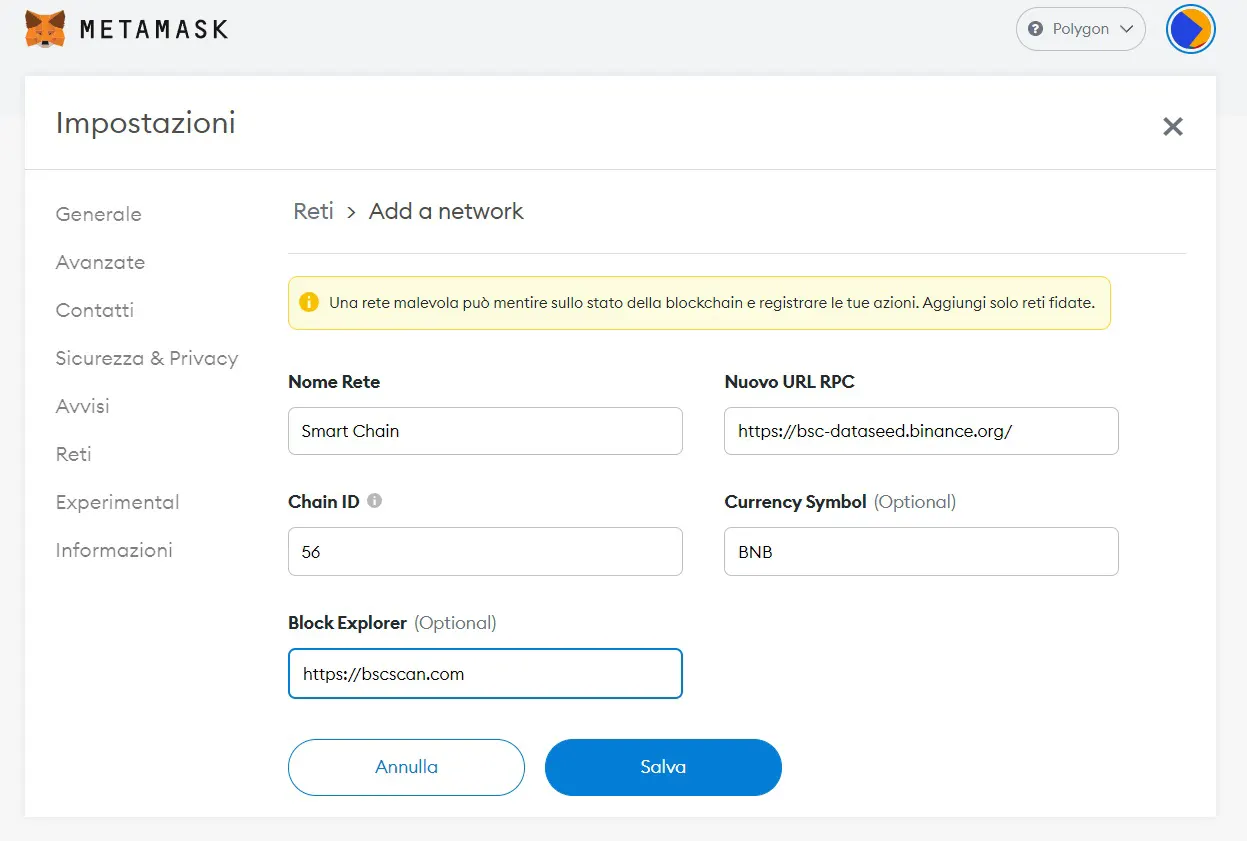
Task: Click the yellow warning info icon
Action: (x=309, y=302)
